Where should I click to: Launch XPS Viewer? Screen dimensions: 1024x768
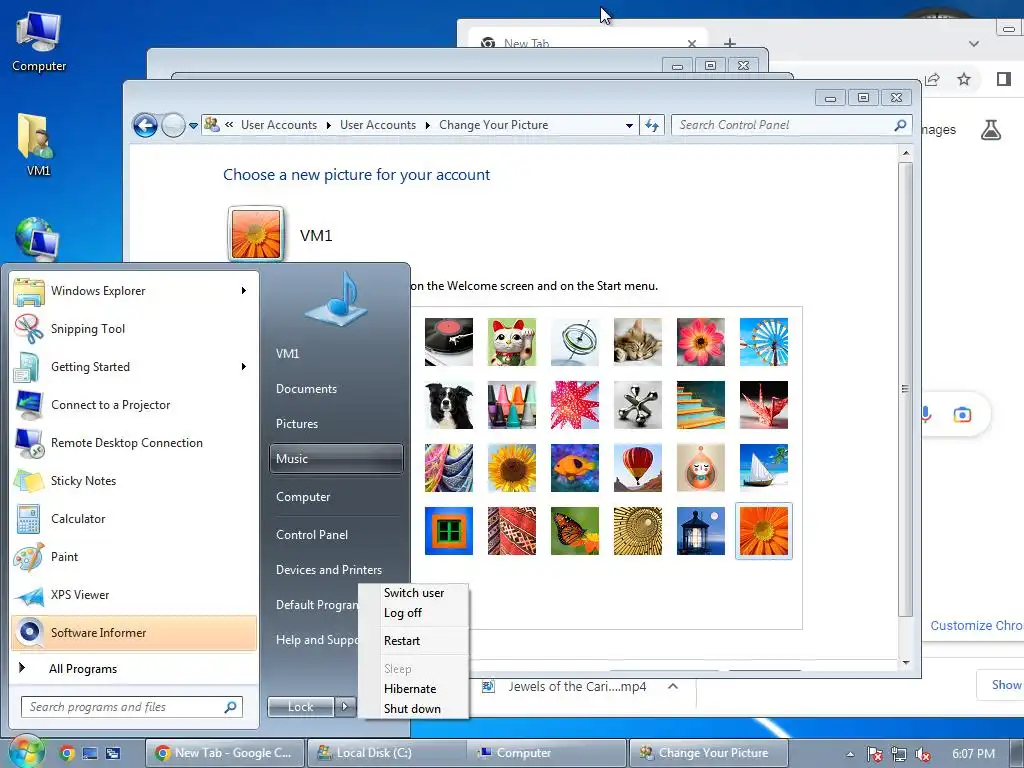(x=134, y=595)
